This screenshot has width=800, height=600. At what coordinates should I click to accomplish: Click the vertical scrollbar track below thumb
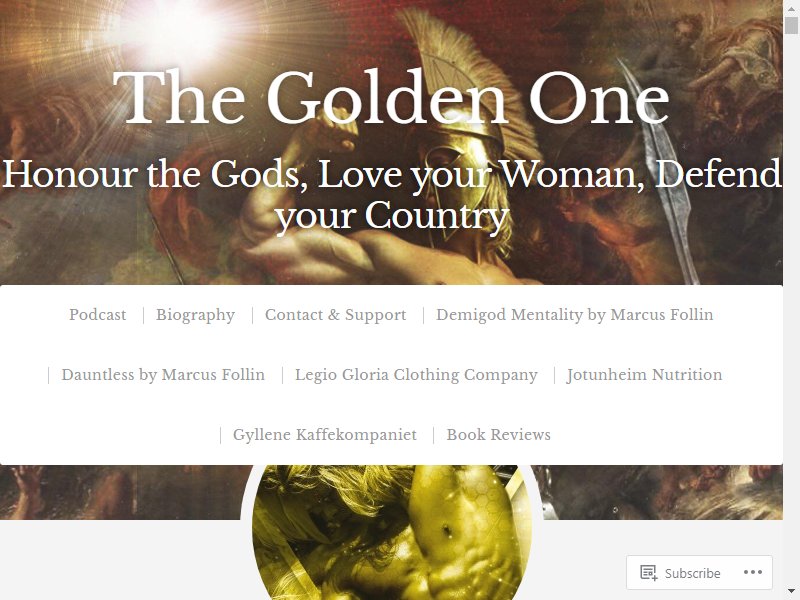point(791,306)
